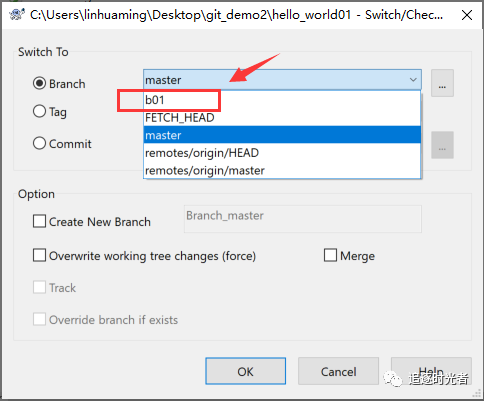Choose FETCH_HEAD in the branch list
The height and width of the screenshot is (401, 484).
click(x=282, y=118)
